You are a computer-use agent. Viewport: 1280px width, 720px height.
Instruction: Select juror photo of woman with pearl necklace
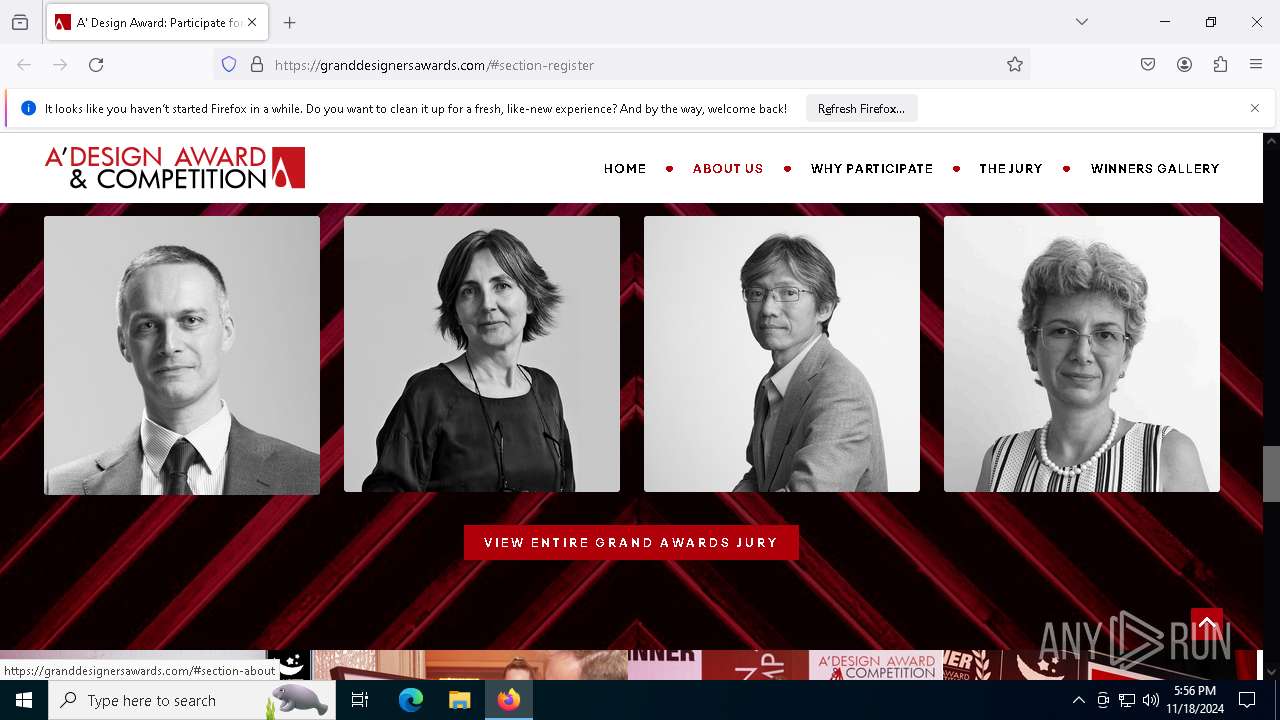[1082, 354]
